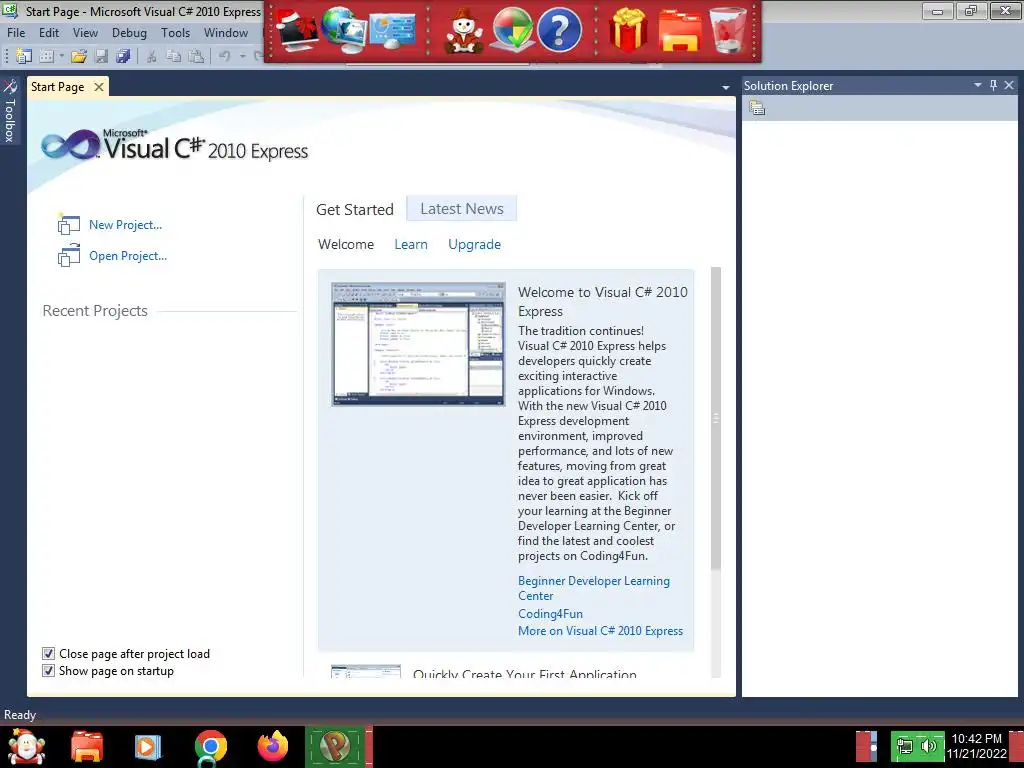Open the Add New Item dropdown arrow
The height and width of the screenshot is (768, 1024).
coord(61,56)
